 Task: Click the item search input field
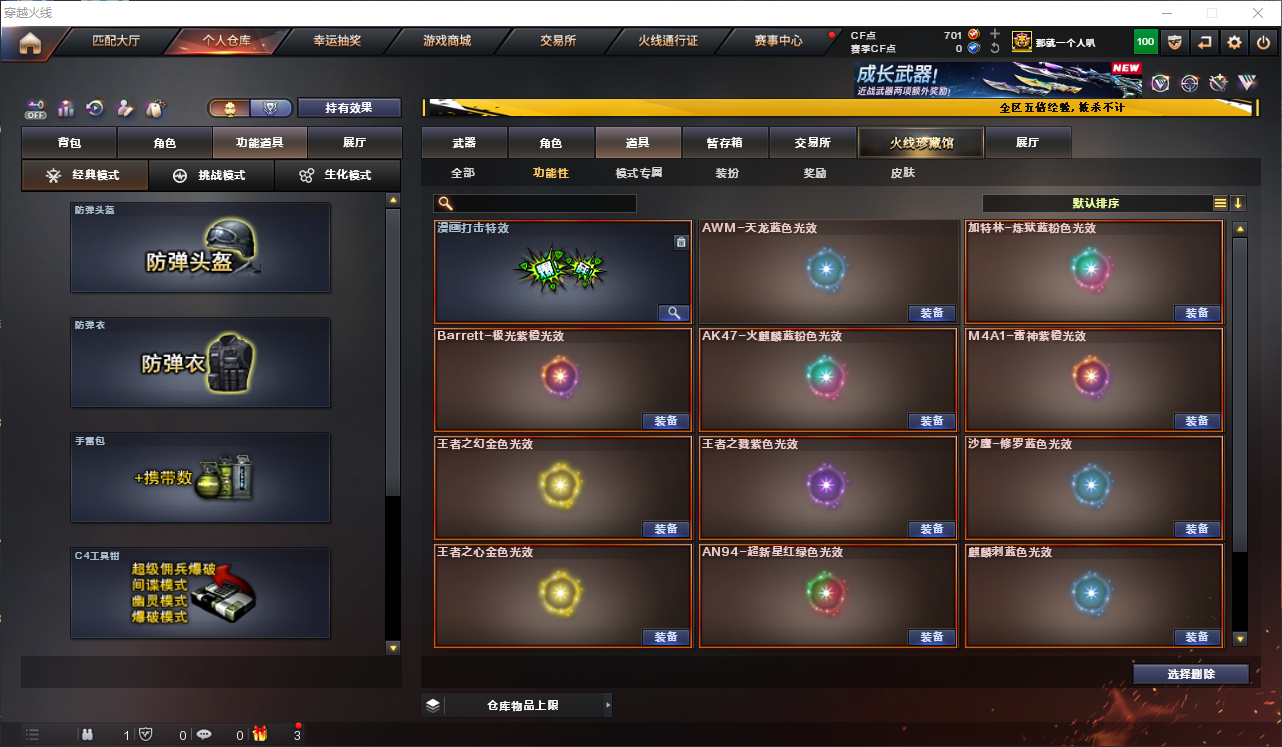[535, 203]
